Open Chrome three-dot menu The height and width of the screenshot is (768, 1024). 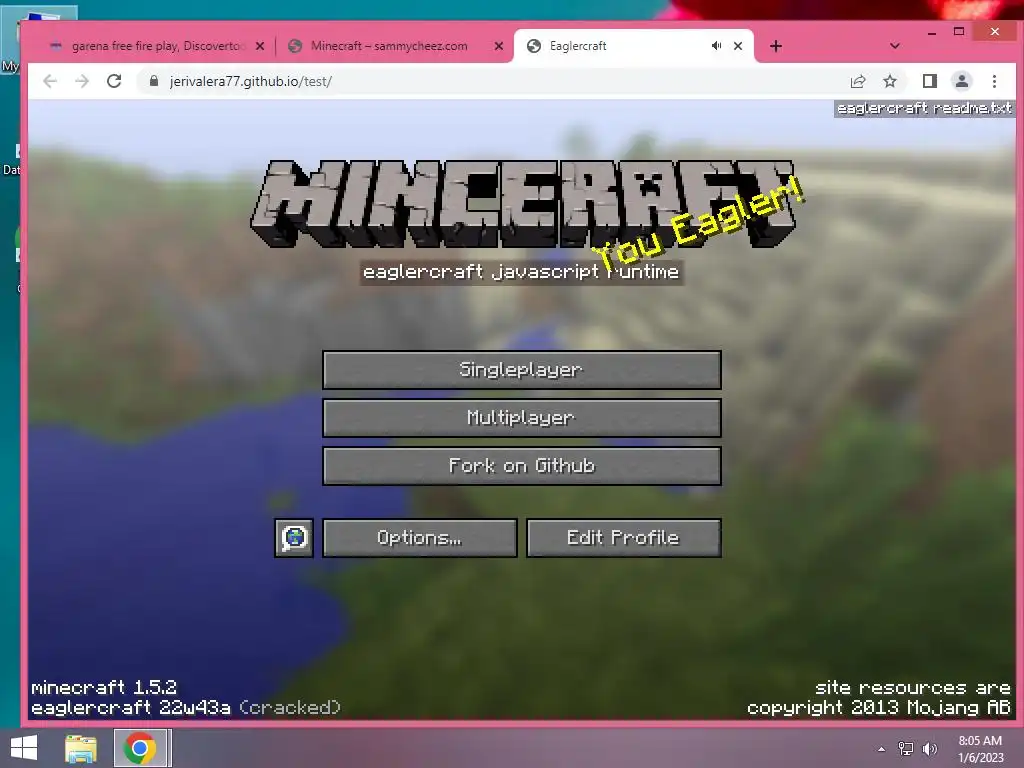coord(994,81)
